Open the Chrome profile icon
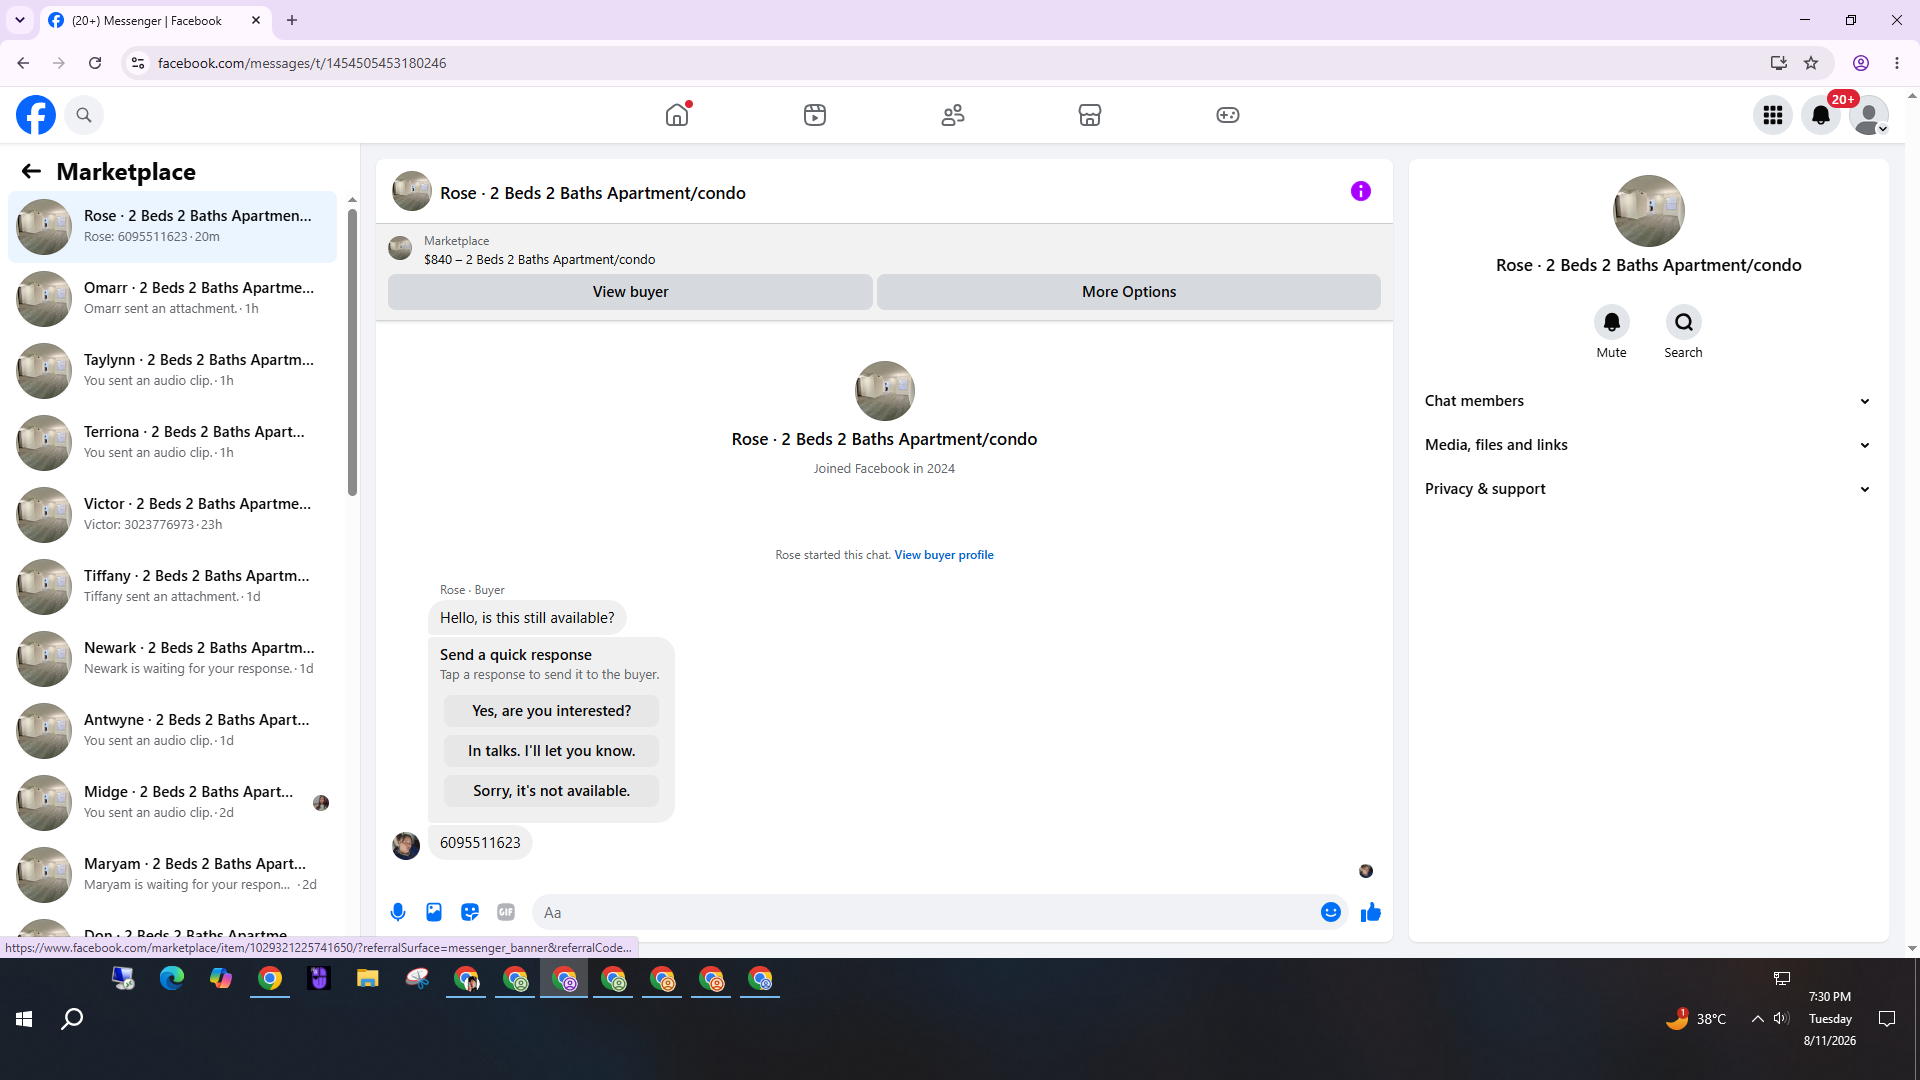This screenshot has height=1080, width=1920. [x=1861, y=63]
